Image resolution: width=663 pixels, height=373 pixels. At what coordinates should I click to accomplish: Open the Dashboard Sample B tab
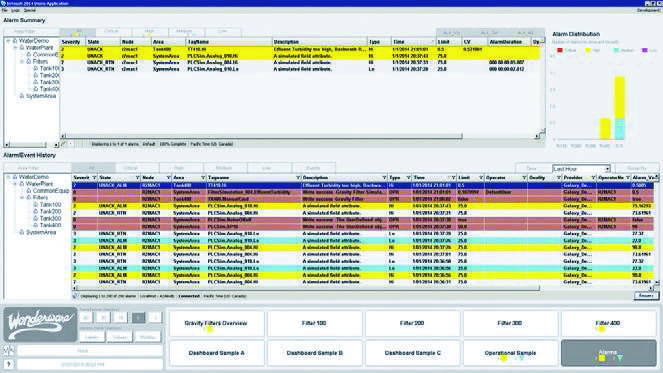coord(315,353)
